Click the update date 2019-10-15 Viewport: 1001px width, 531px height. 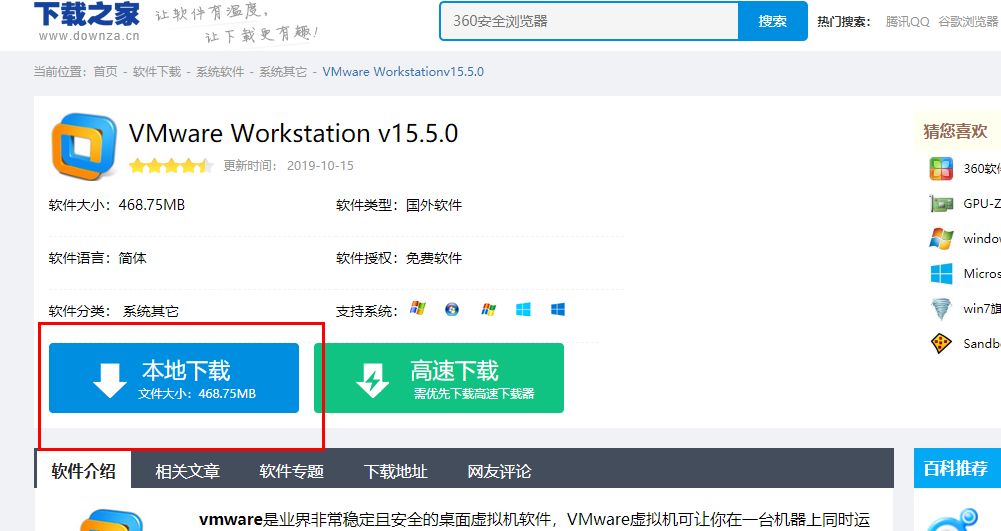[x=320, y=166]
